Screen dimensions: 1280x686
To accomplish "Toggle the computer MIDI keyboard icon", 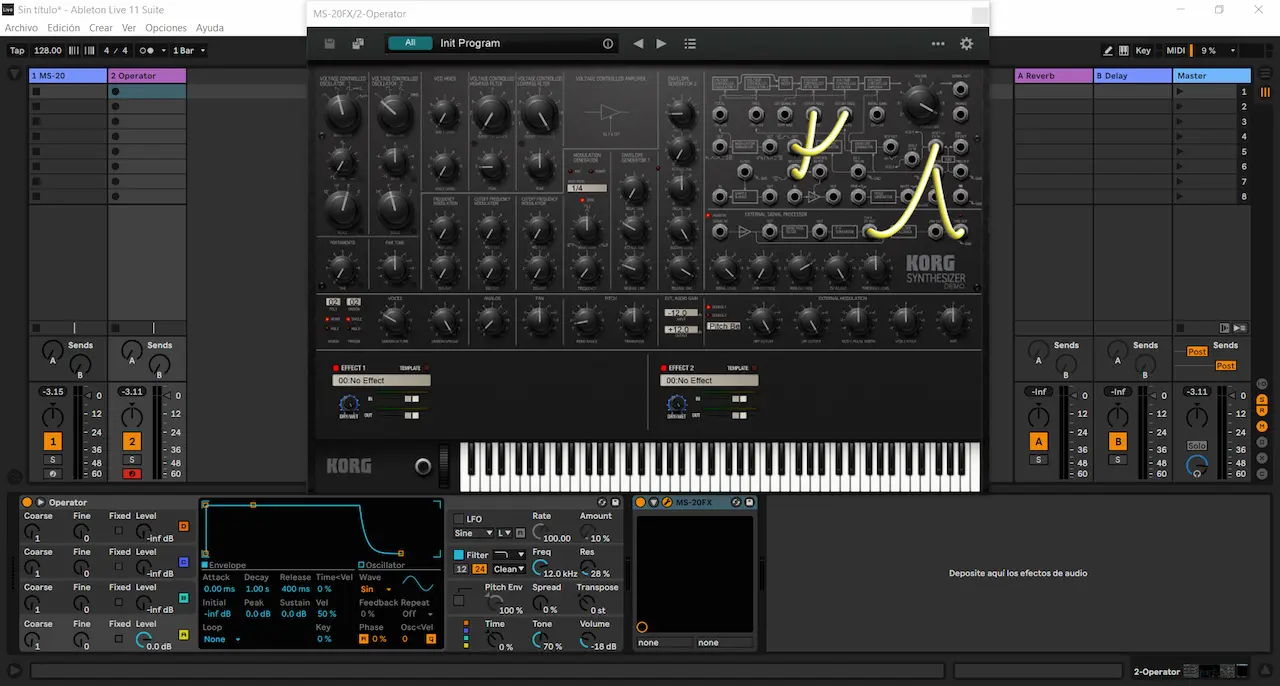I will (x=1124, y=50).
